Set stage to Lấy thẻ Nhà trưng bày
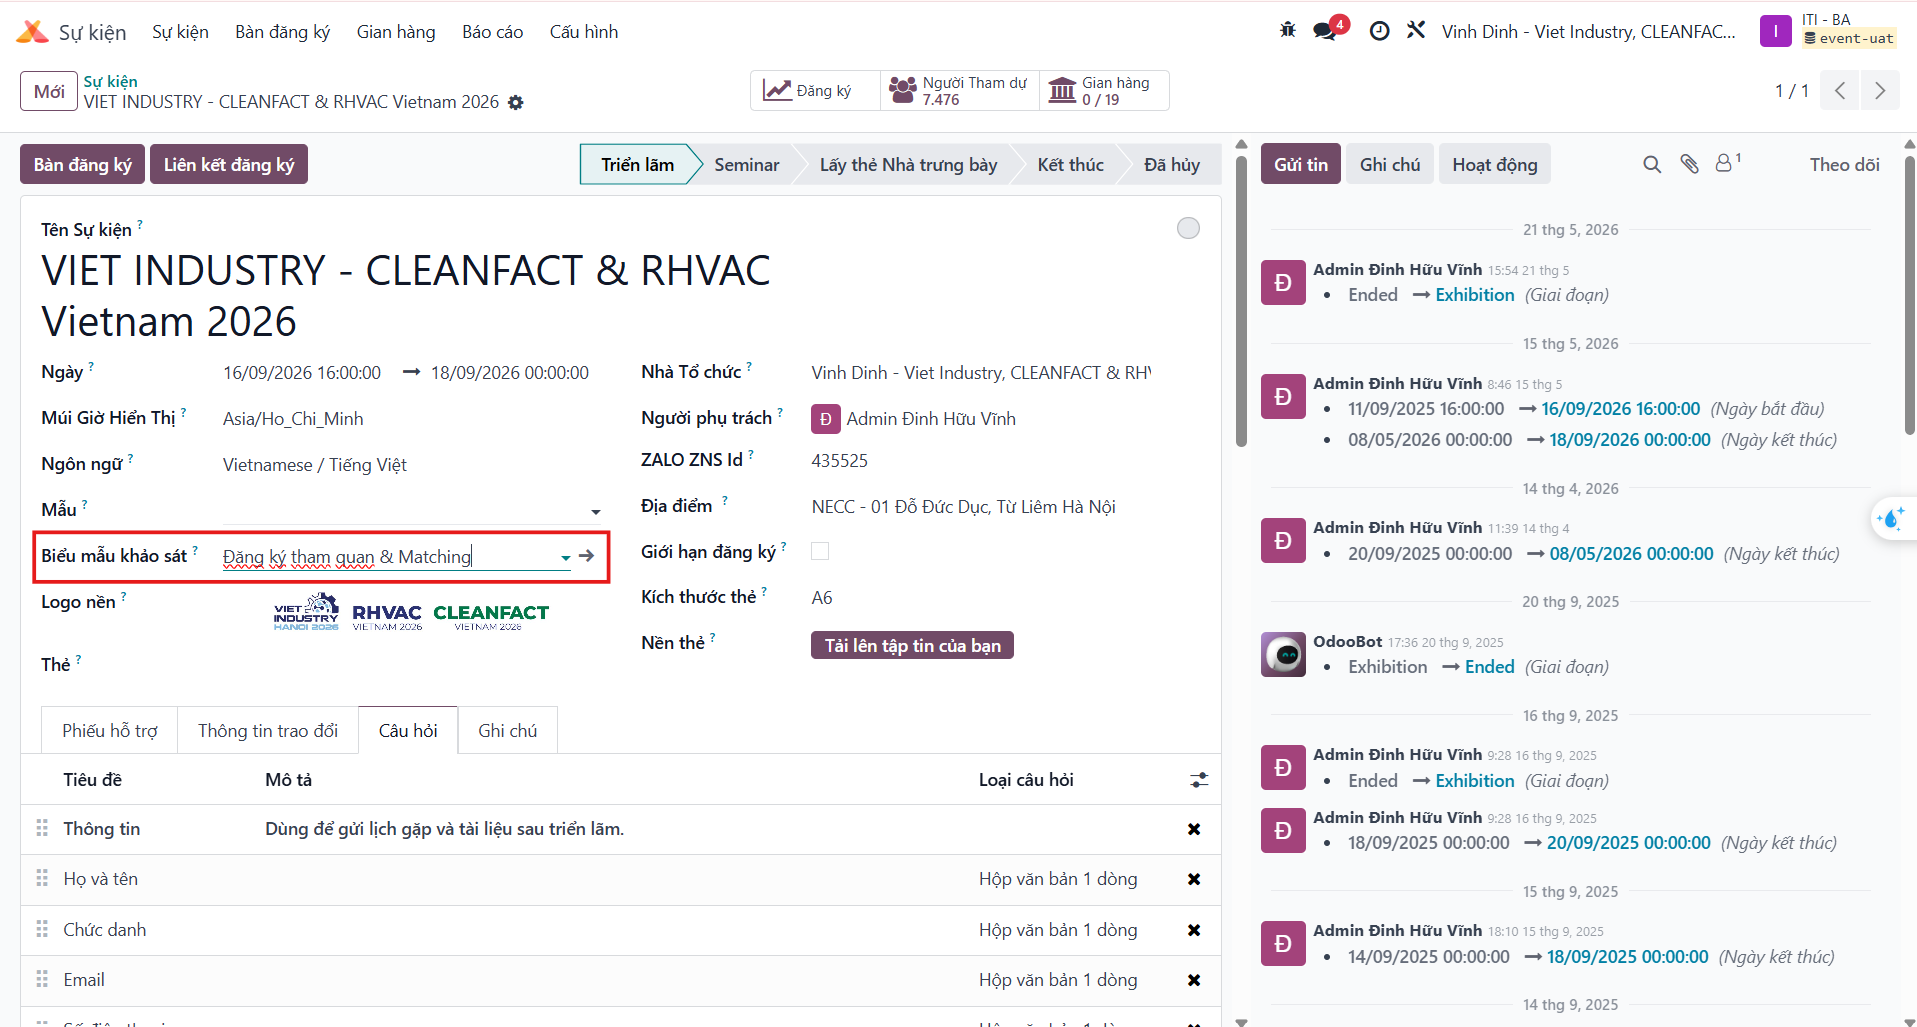Image resolution: width=1917 pixels, height=1027 pixels. [x=908, y=165]
